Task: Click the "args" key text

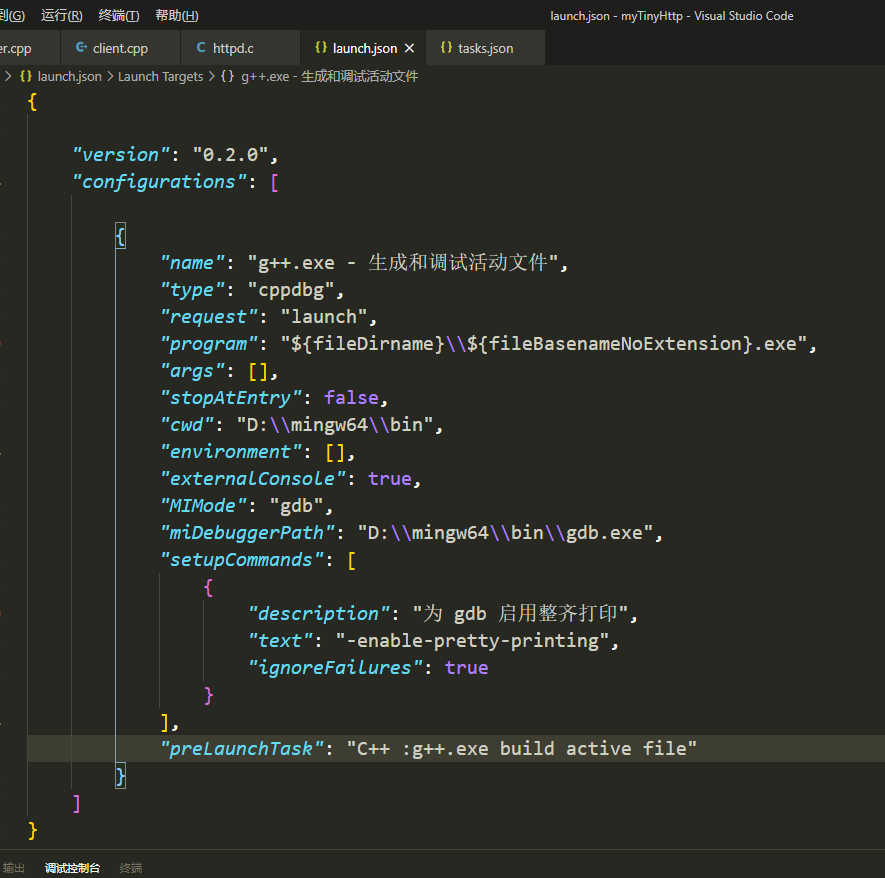Action: click(192, 371)
